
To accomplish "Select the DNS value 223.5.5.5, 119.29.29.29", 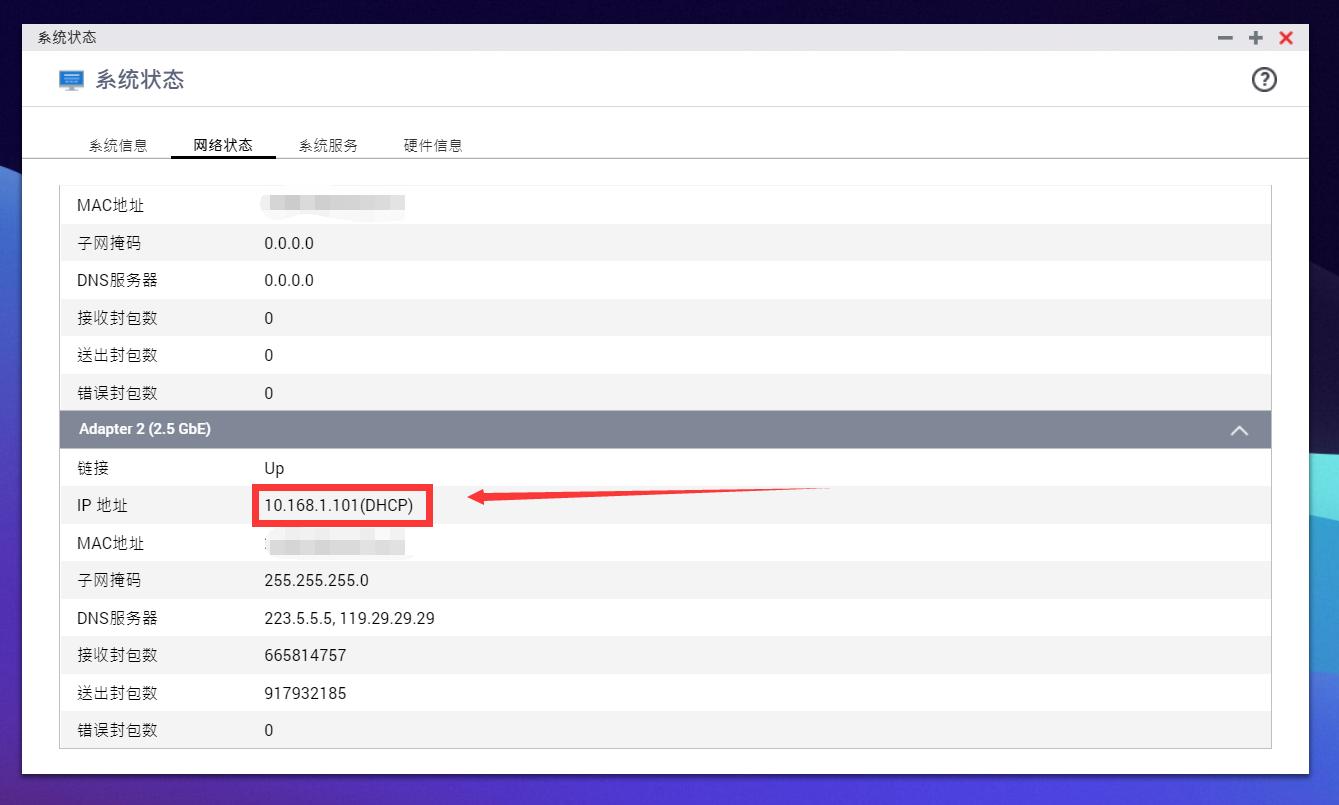I will click(x=348, y=618).
